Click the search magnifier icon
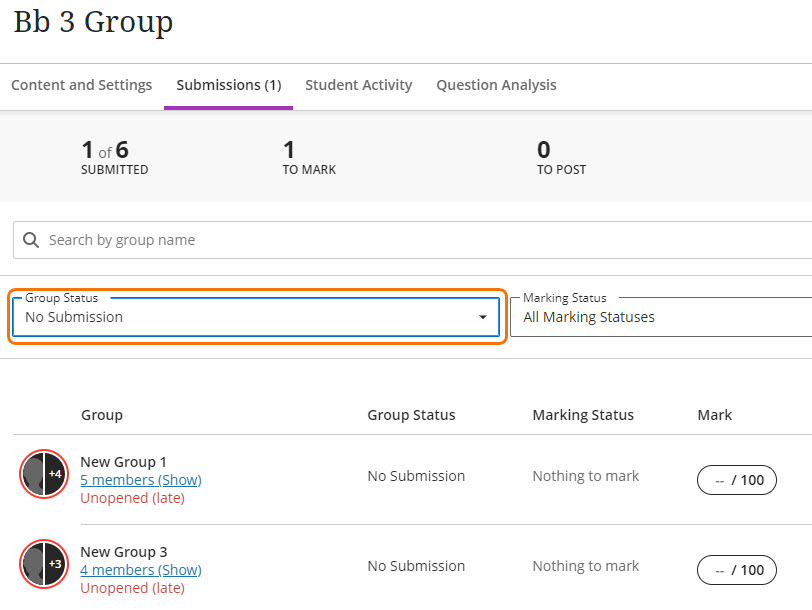This screenshot has height=610, width=812. click(x=30, y=240)
